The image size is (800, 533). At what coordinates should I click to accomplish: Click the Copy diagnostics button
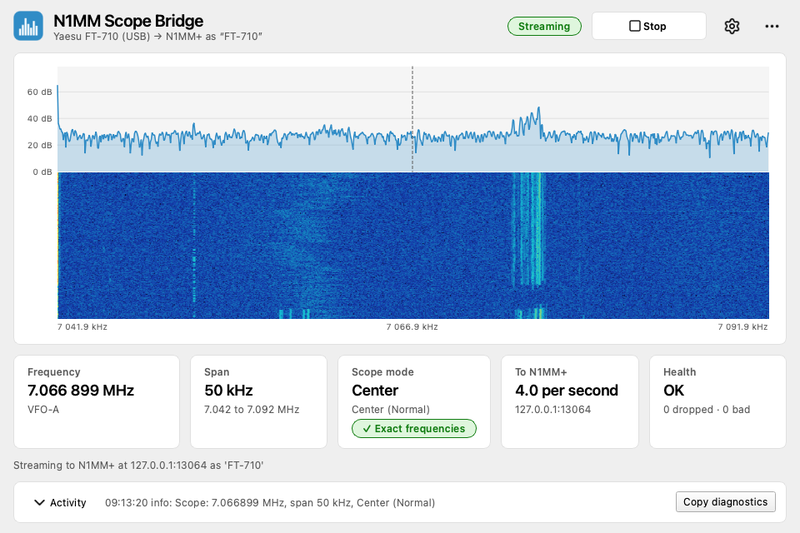(725, 502)
